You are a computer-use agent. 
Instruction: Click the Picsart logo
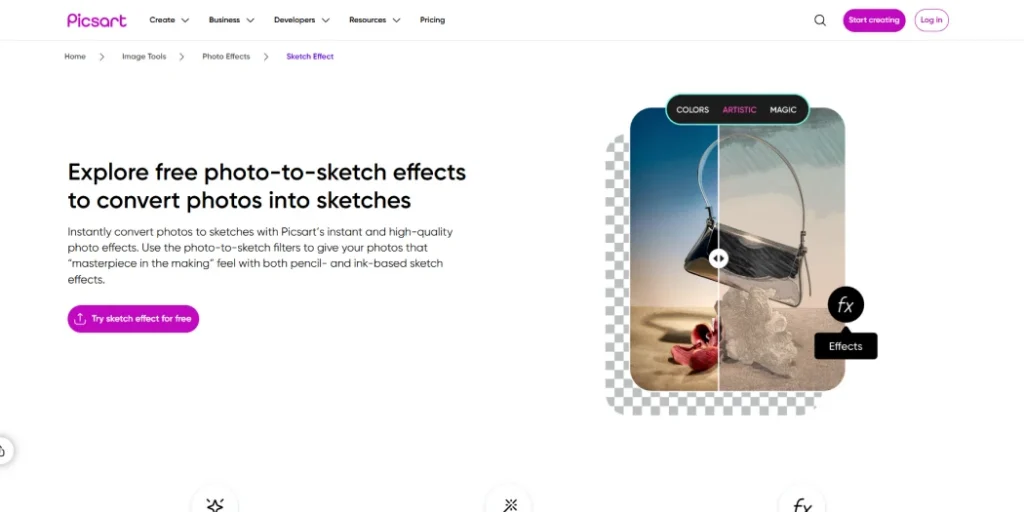click(x=95, y=20)
